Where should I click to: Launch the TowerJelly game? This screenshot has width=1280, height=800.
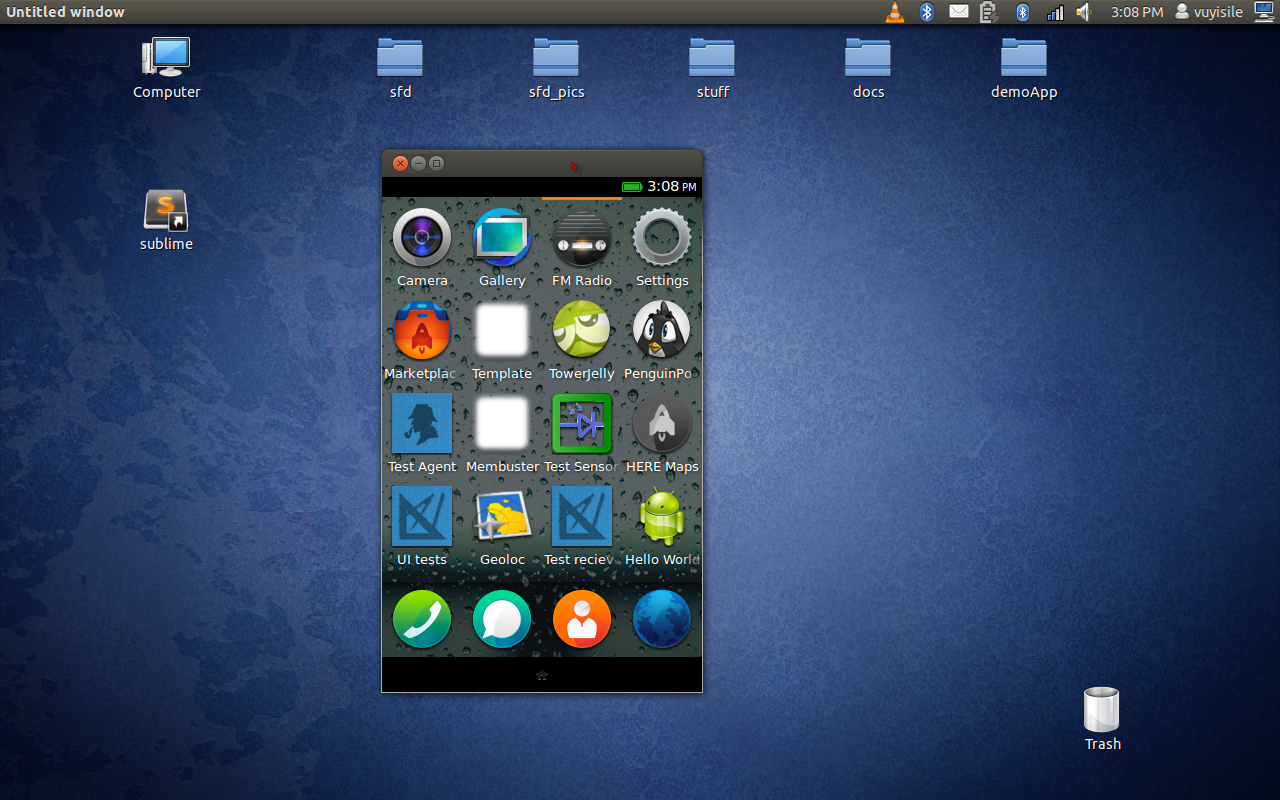tap(582, 331)
